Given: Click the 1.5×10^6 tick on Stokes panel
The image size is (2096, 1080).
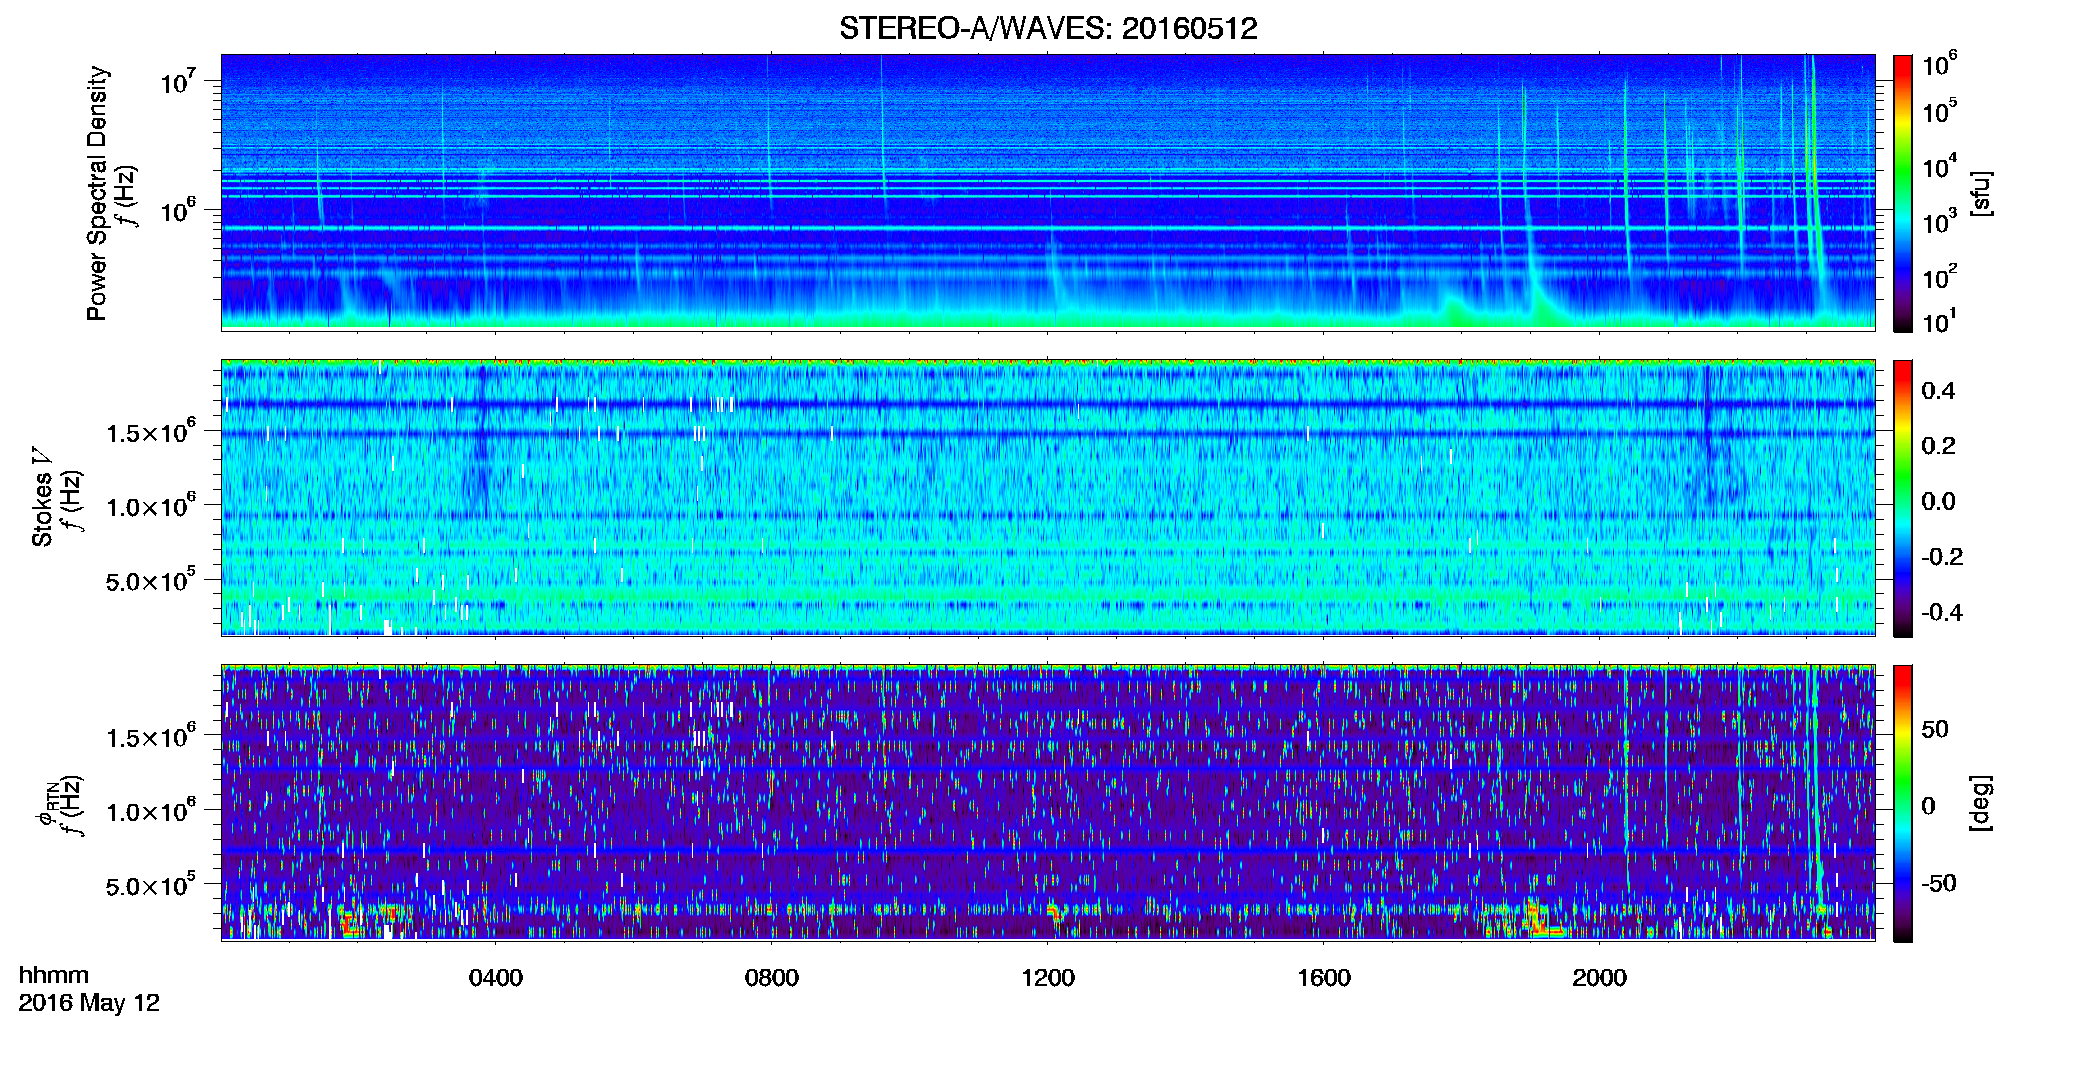Looking at the screenshot, I should (x=151, y=432).
